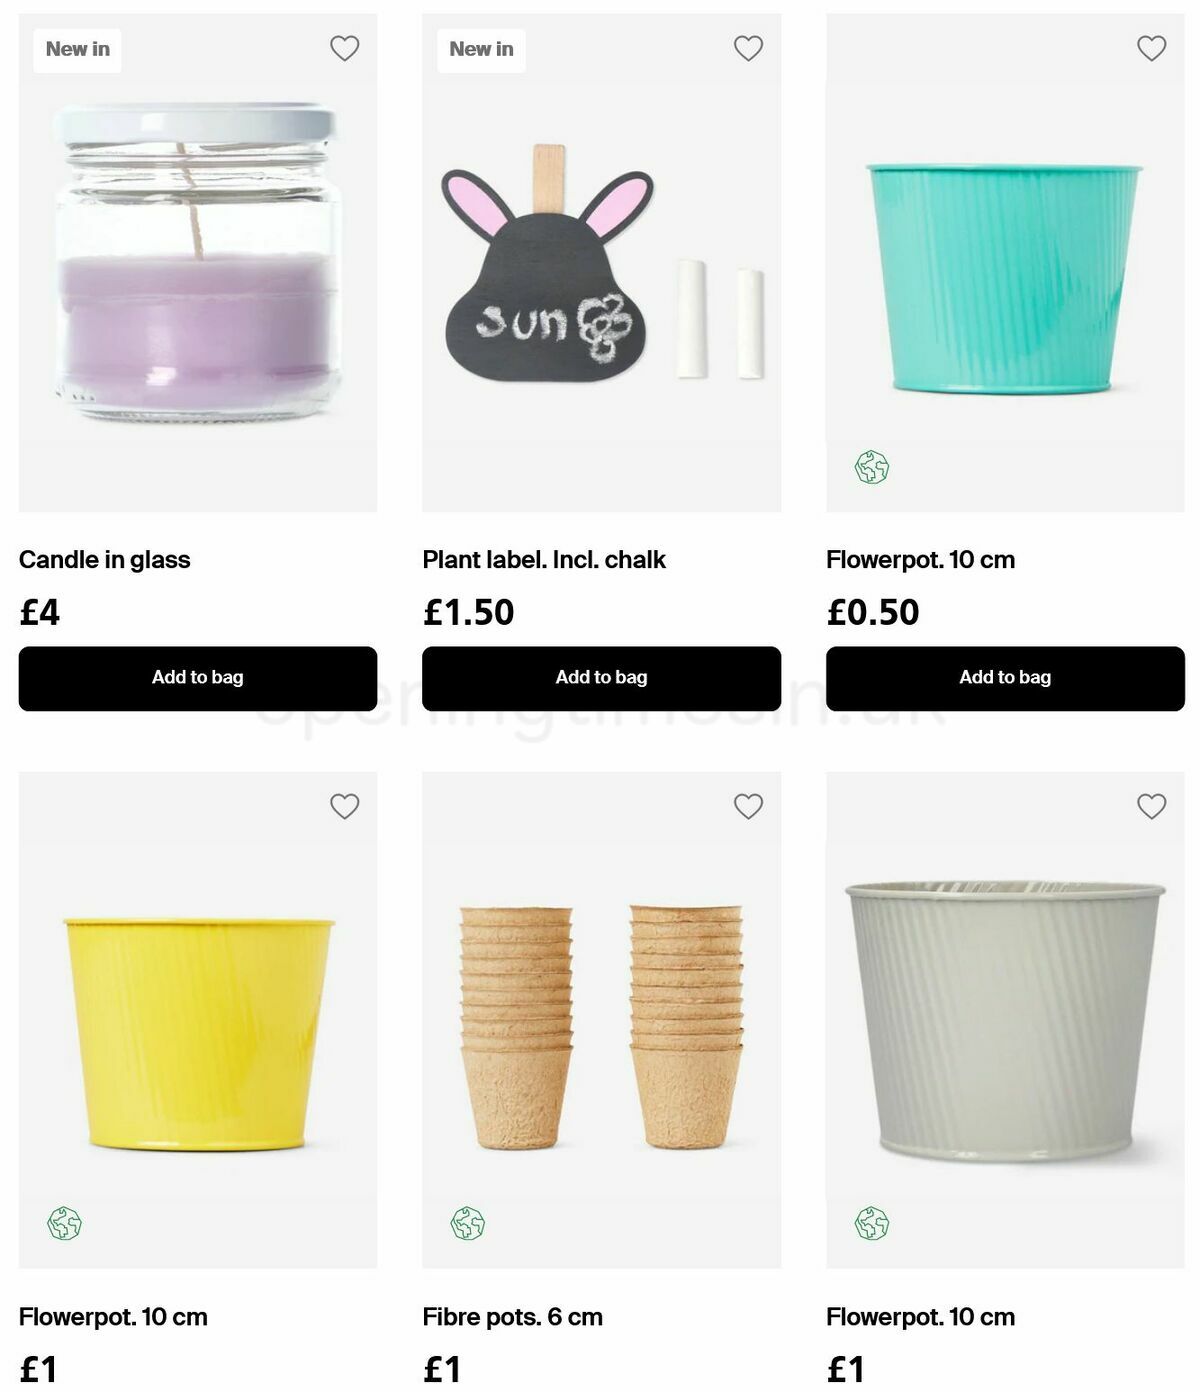Click sustainability globe icon on turquoise flowerpot
Screen dimensions: 1200x1392
point(872,467)
